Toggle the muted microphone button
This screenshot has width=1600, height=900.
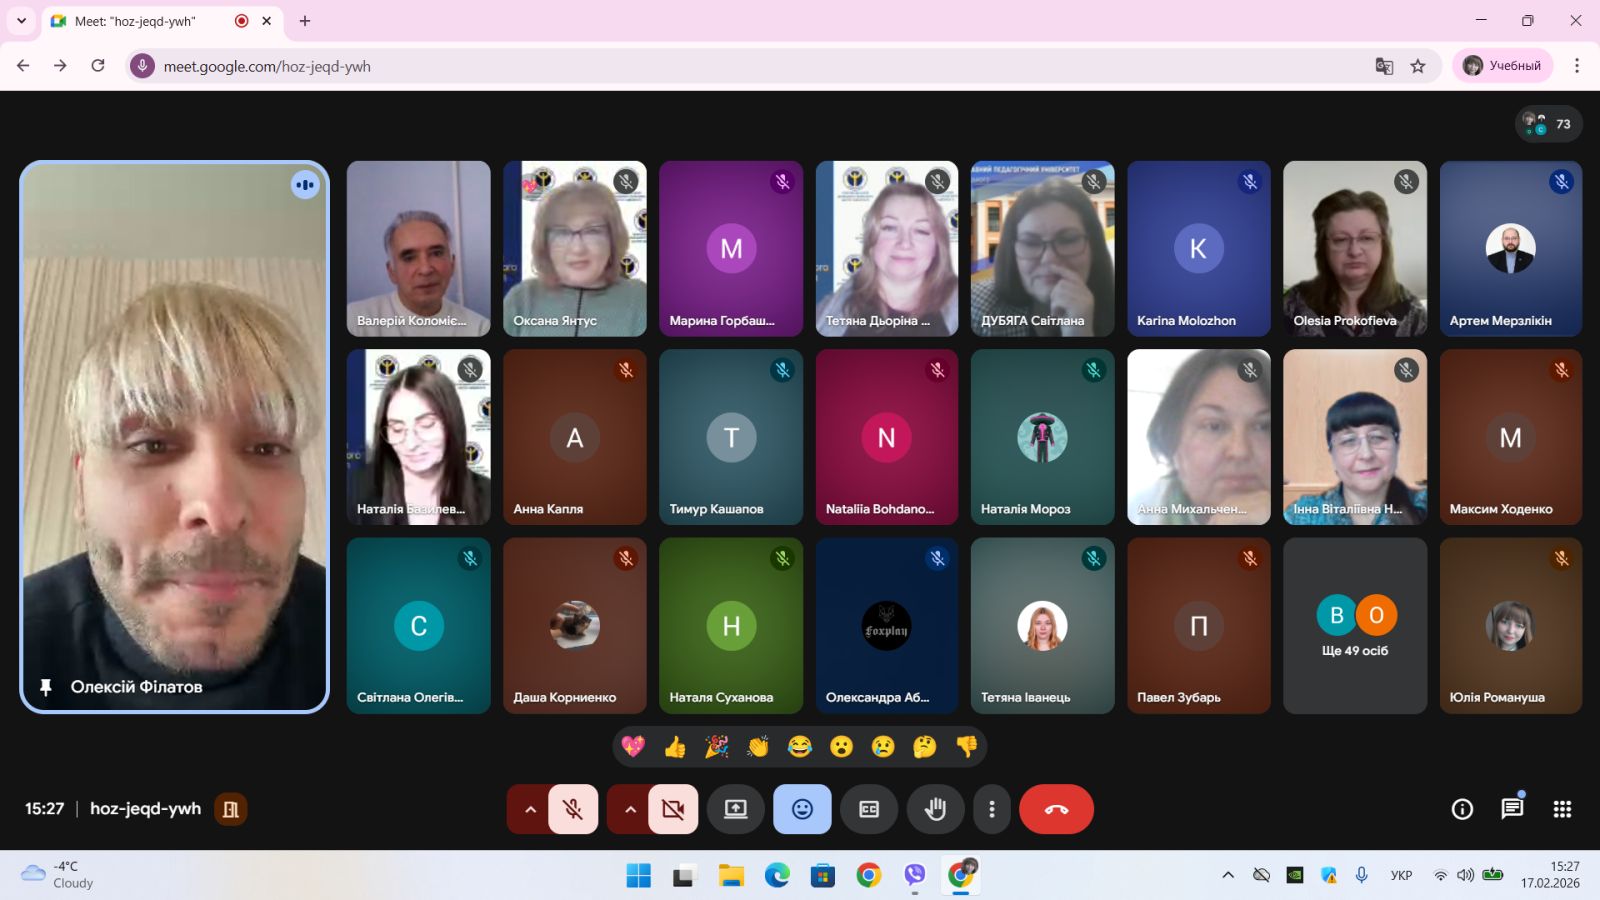[573, 809]
